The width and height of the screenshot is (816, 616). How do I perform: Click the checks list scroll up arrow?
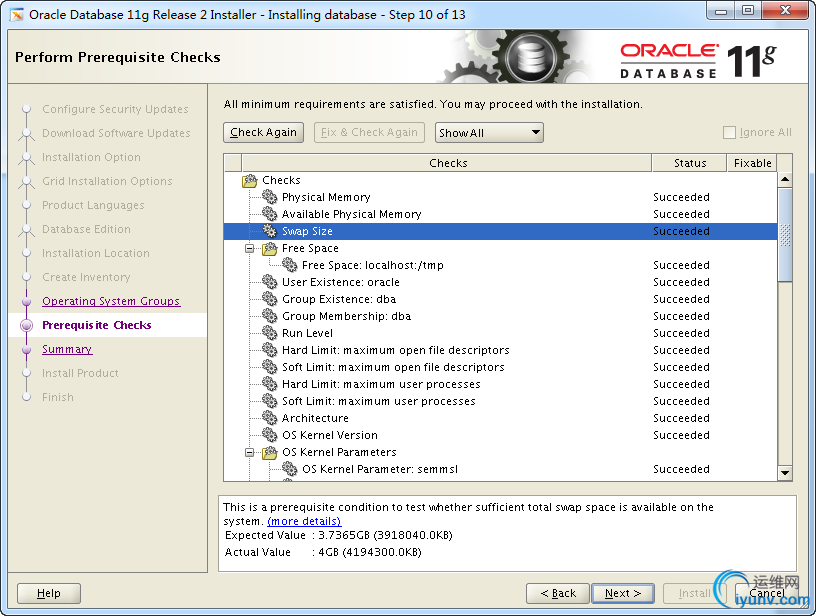[x=785, y=179]
